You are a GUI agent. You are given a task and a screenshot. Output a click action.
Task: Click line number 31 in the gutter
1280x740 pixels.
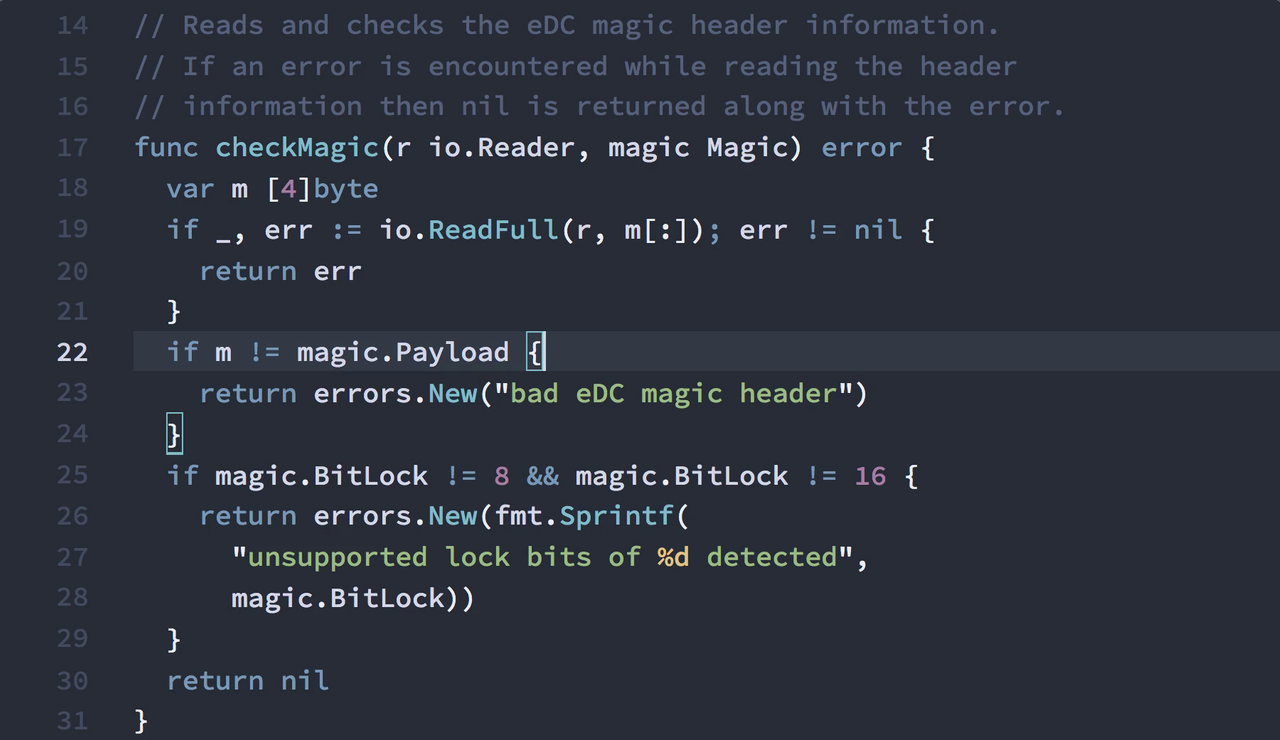(x=72, y=720)
